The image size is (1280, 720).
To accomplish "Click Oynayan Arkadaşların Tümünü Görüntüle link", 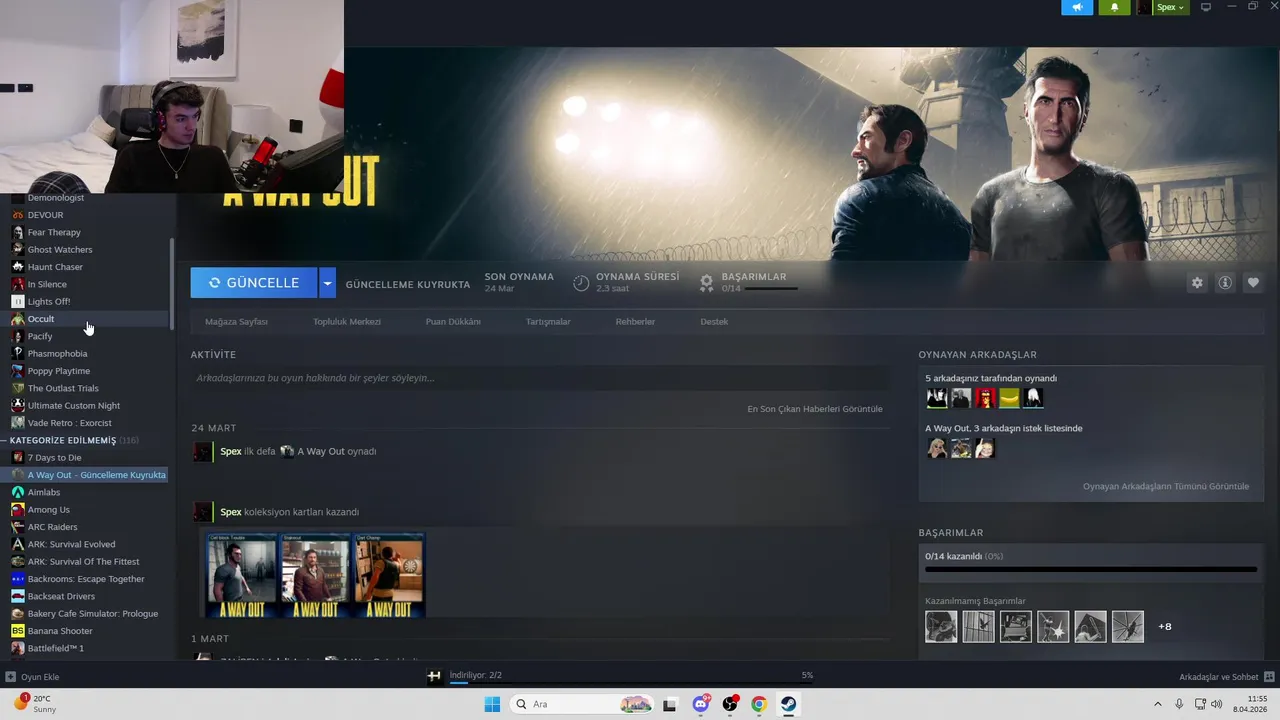I will pos(1166,487).
